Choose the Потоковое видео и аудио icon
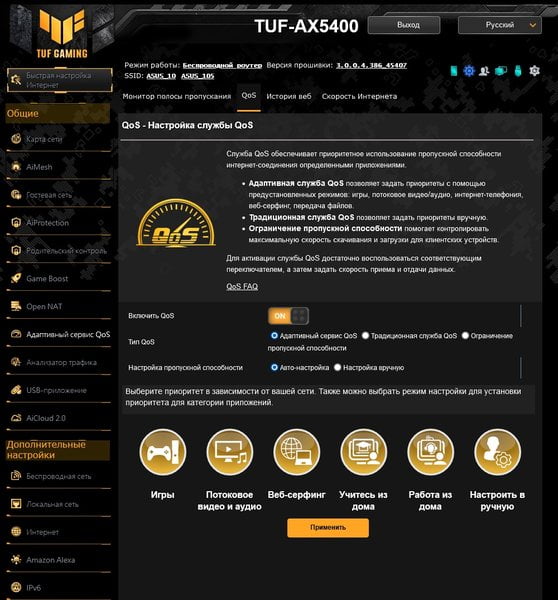The height and width of the screenshot is (600, 558). click(x=230, y=452)
